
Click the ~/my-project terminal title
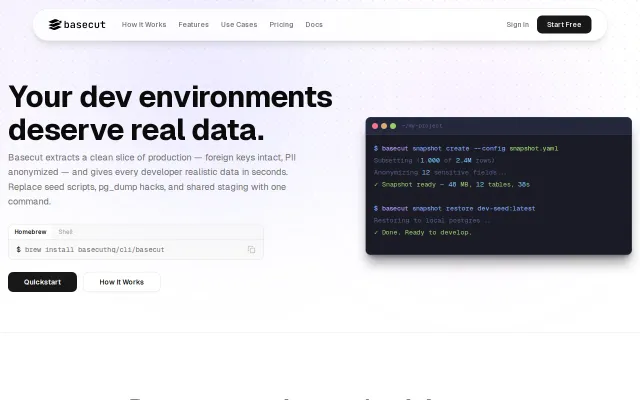point(422,126)
